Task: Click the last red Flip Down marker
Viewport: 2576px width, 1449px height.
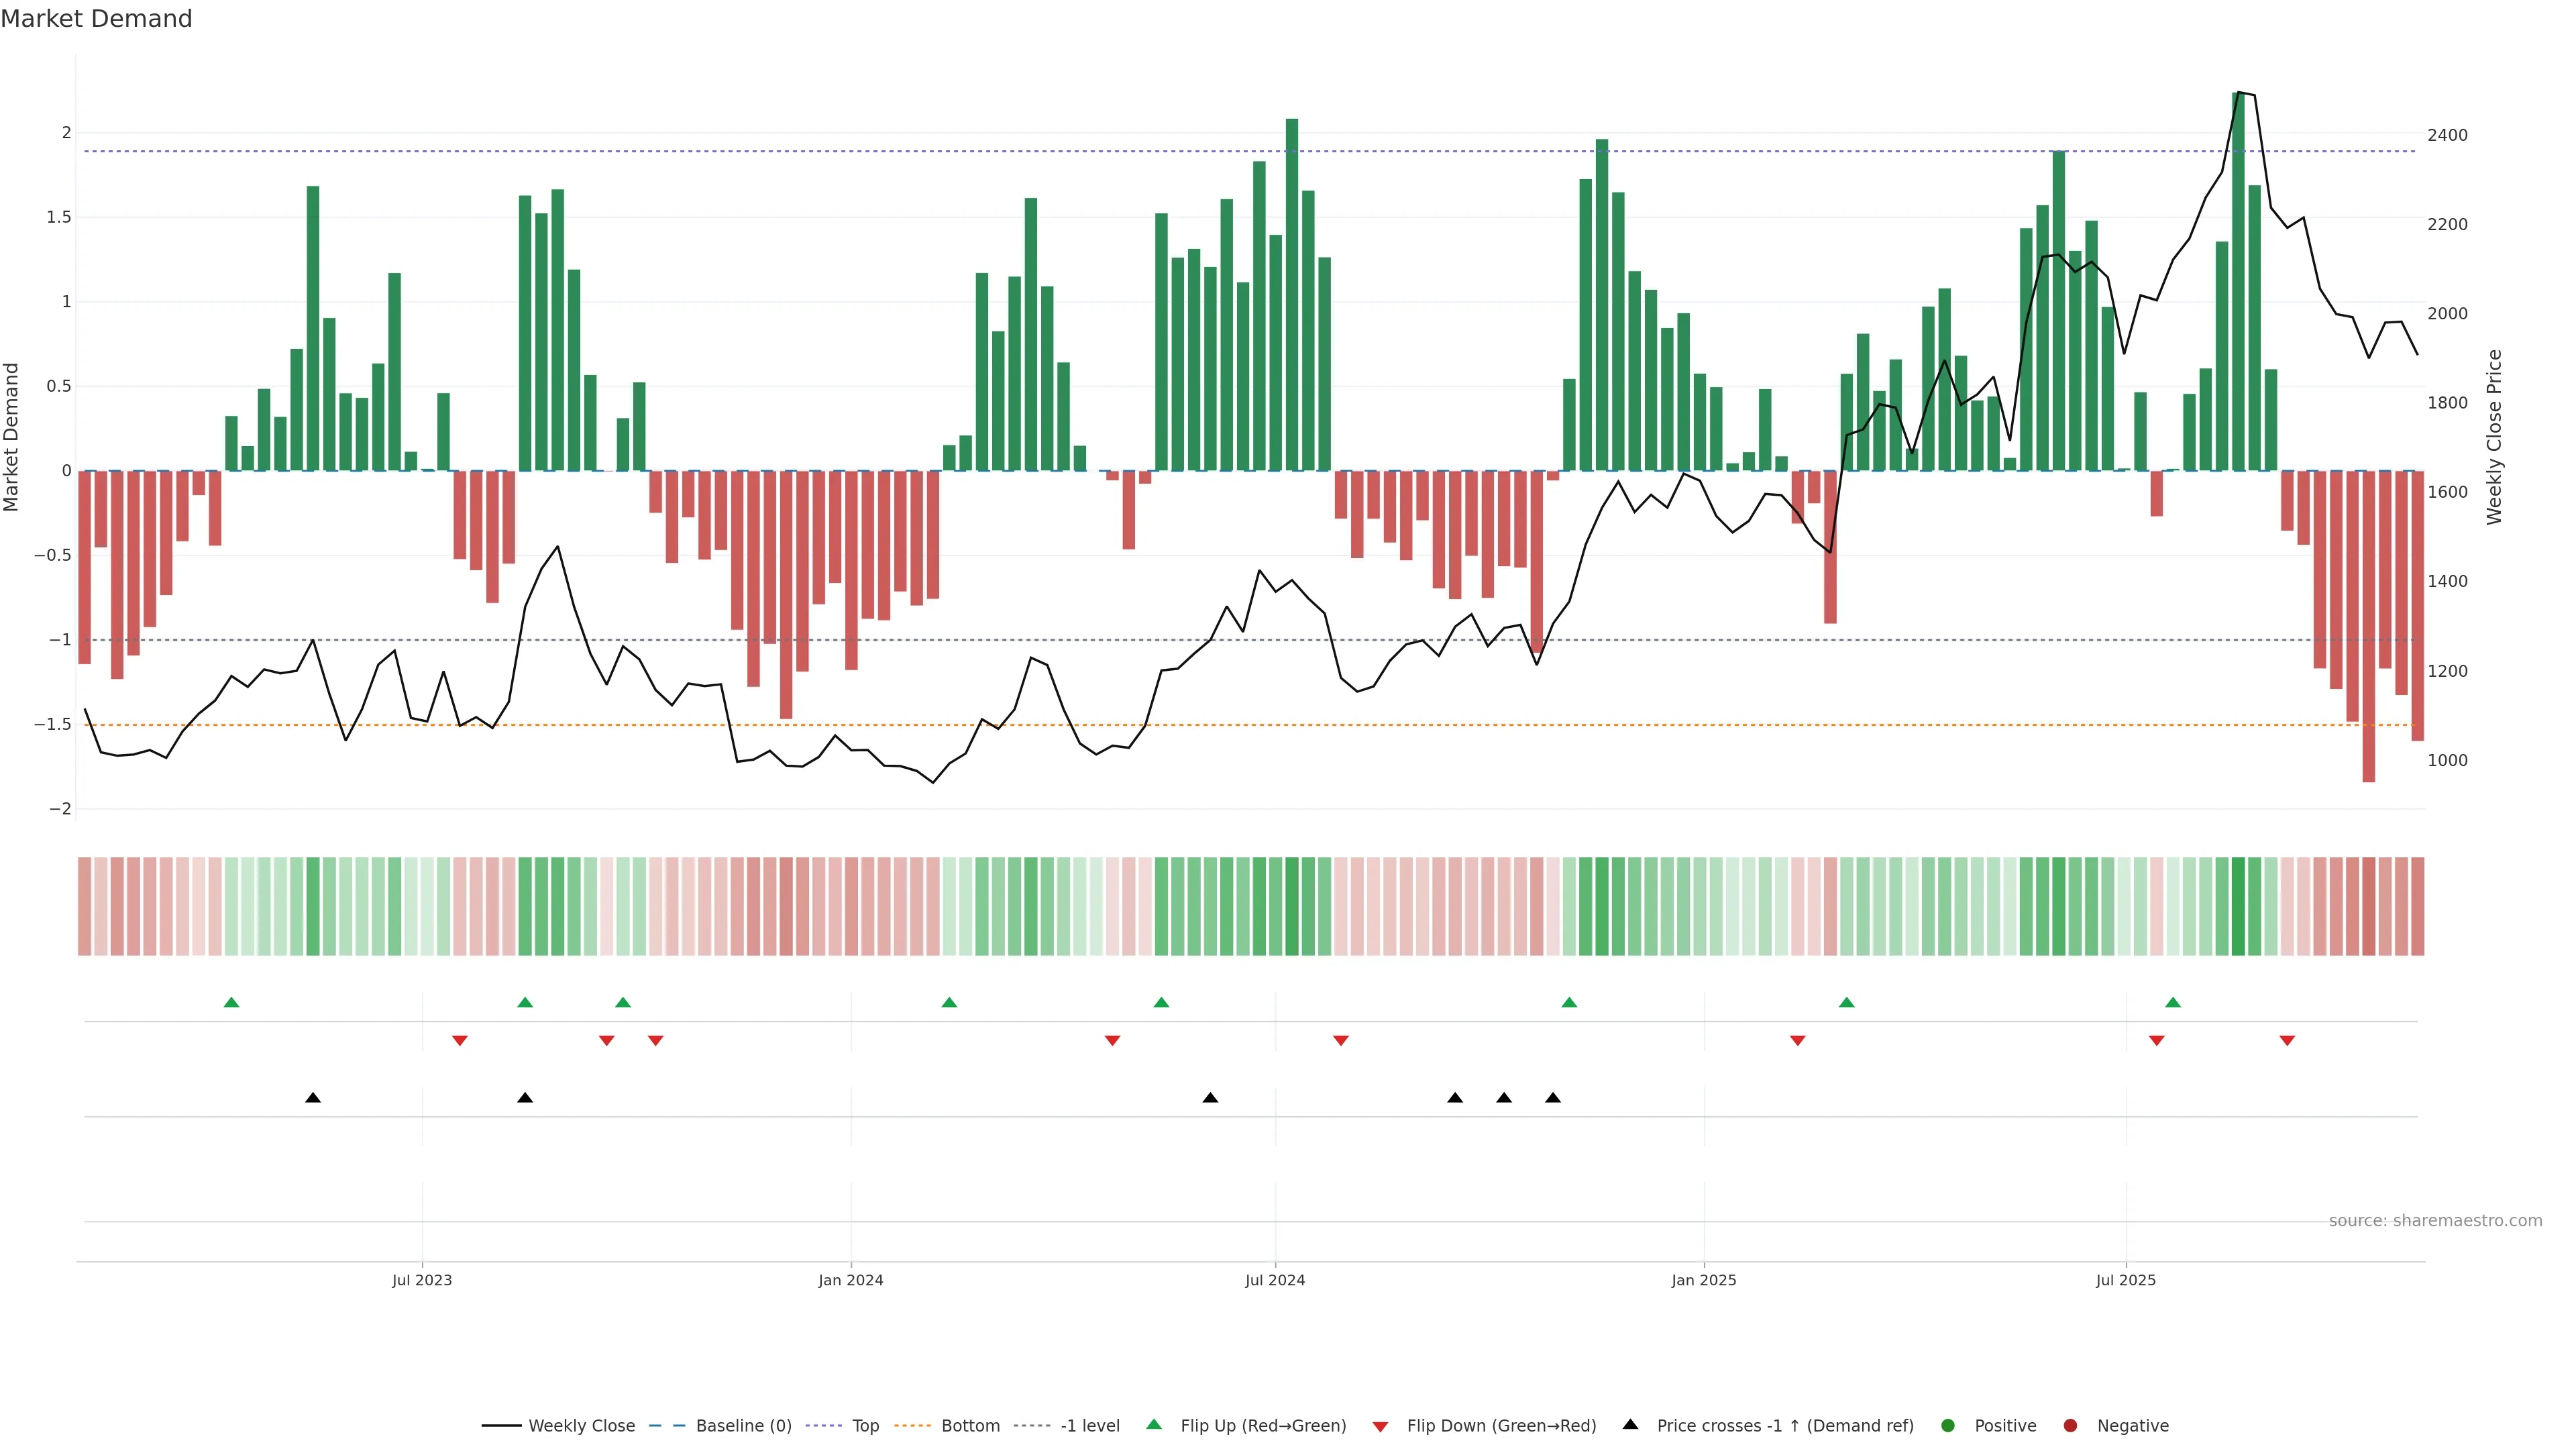Action: [2287, 1041]
